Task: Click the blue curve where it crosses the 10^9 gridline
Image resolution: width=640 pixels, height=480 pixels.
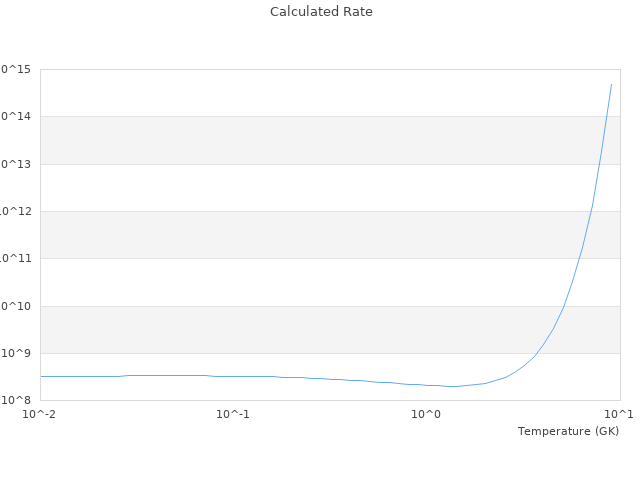Action: click(536, 353)
